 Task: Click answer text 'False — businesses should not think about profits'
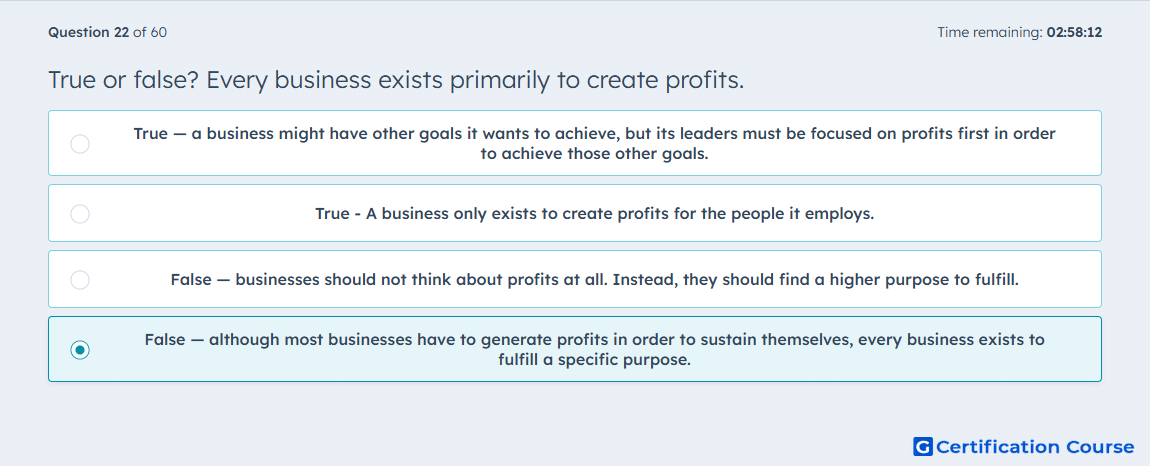tap(595, 280)
